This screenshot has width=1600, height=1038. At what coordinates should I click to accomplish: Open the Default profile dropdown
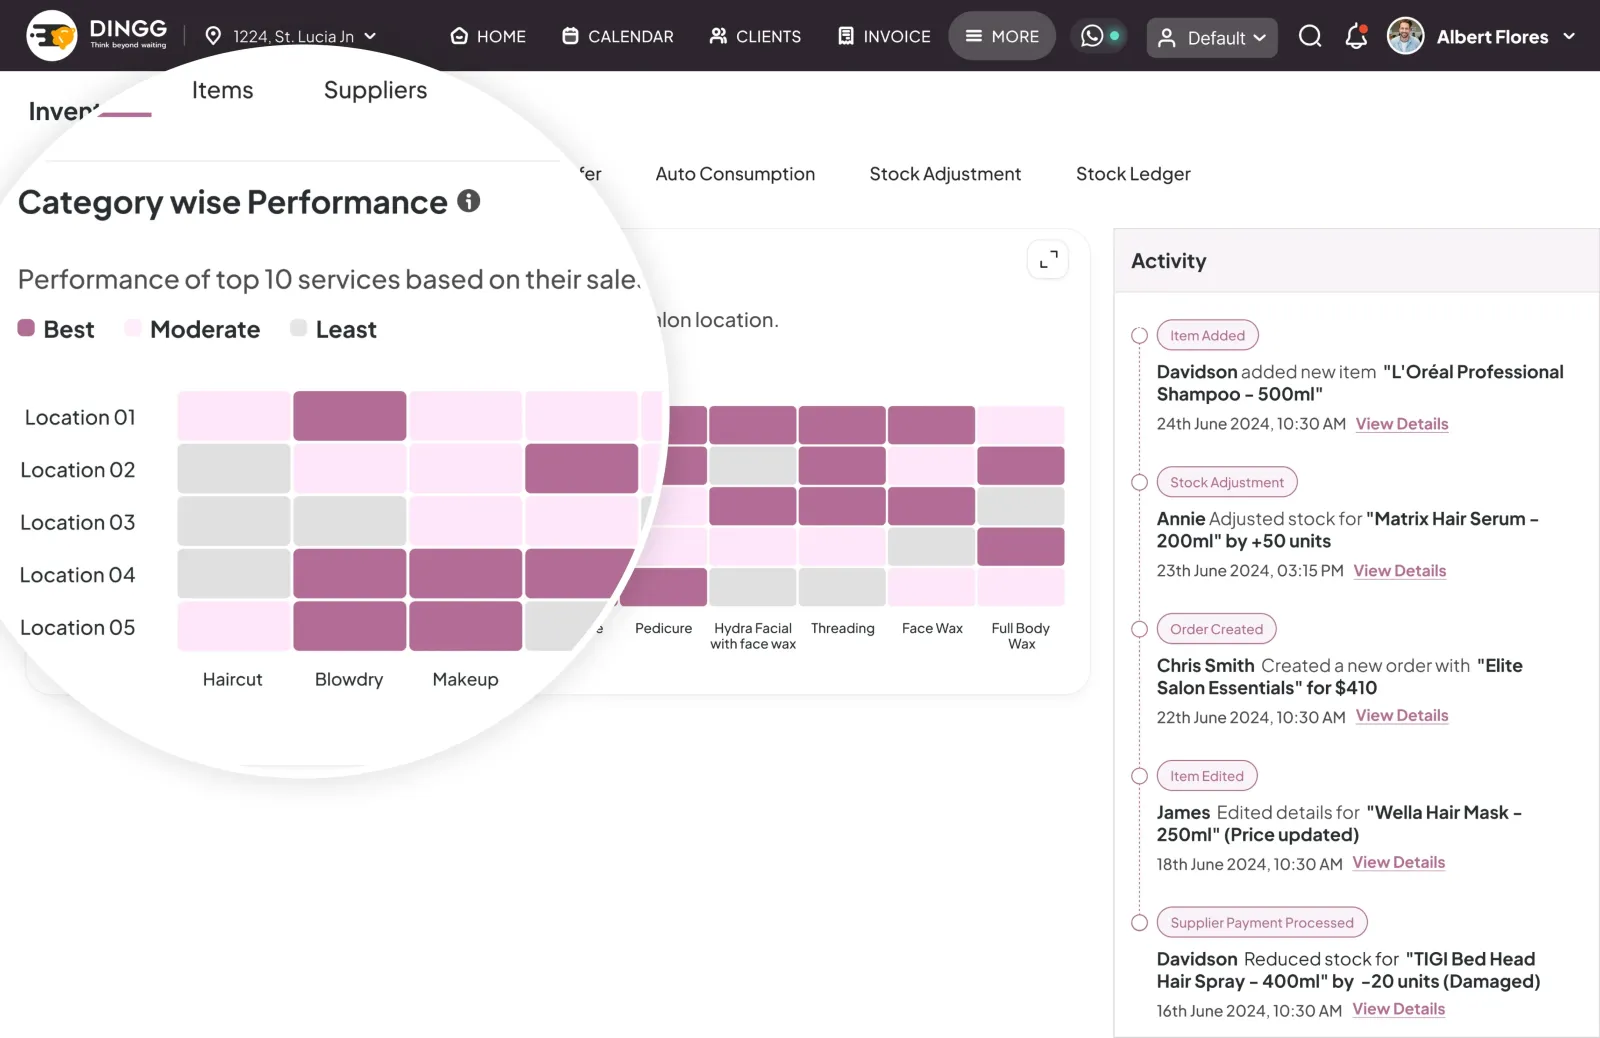(x=1212, y=38)
